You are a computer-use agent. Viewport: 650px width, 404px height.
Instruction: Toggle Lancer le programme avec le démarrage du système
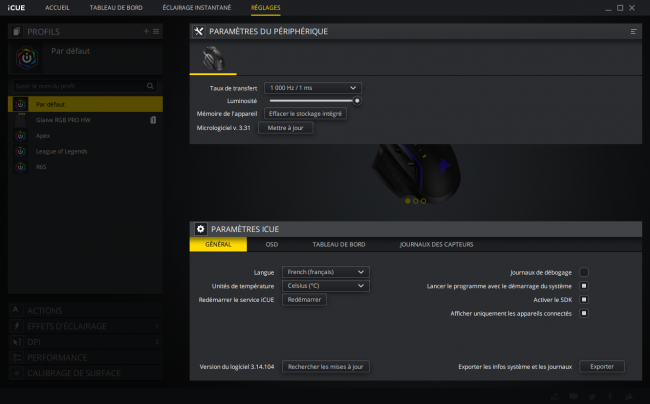(584, 286)
